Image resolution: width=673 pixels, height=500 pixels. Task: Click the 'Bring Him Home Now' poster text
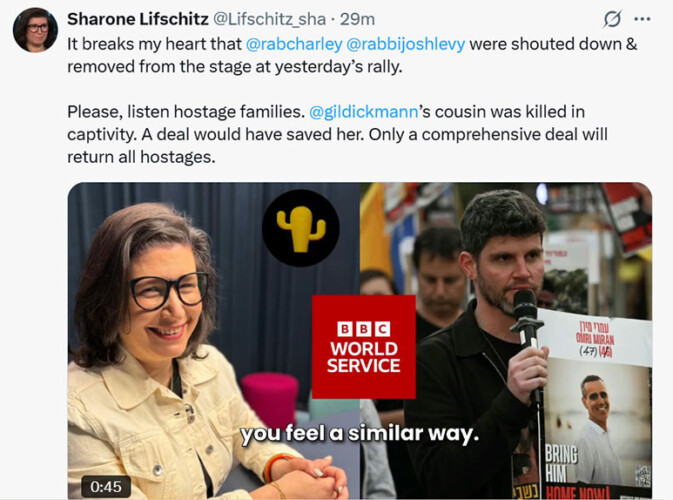coord(569,474)
